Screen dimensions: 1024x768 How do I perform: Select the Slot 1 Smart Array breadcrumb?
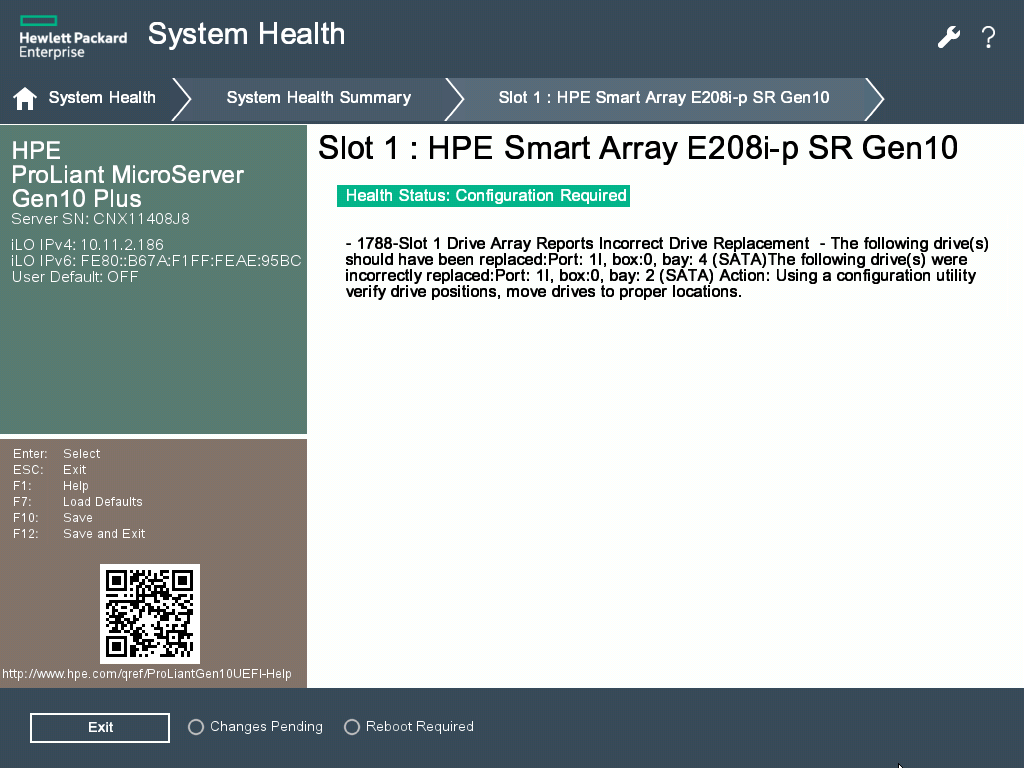(x=664, y=97)
